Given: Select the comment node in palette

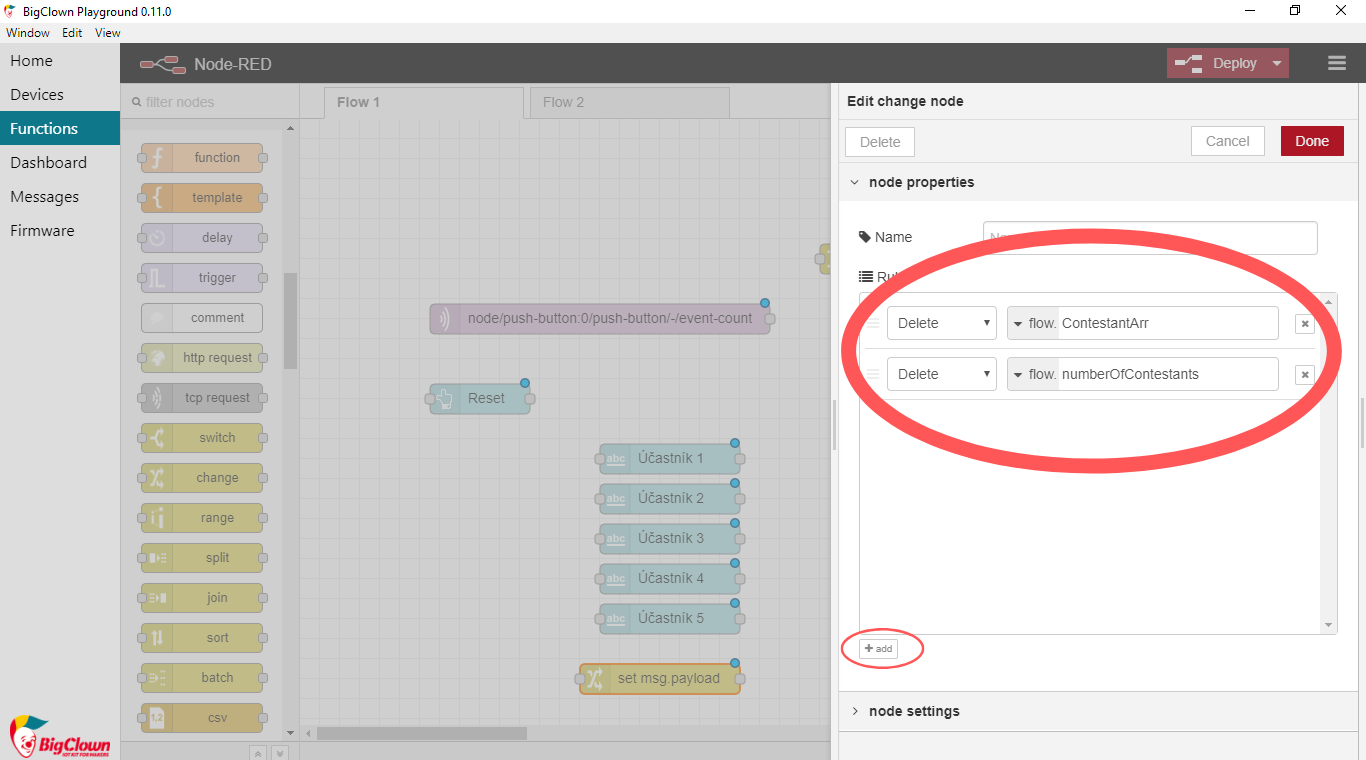Looking at the screenshot, I should 202,318.
